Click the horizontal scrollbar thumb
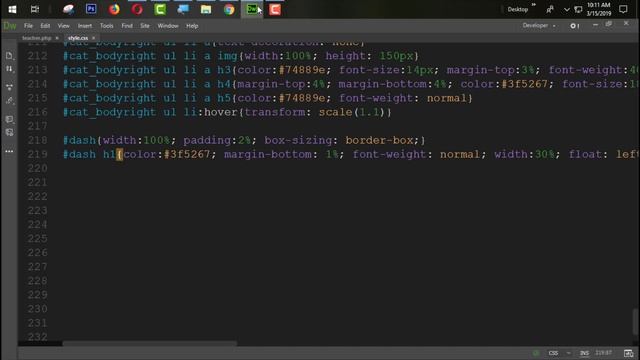The height and width of the screenshot is (360, 640). (x=149, y=344)
